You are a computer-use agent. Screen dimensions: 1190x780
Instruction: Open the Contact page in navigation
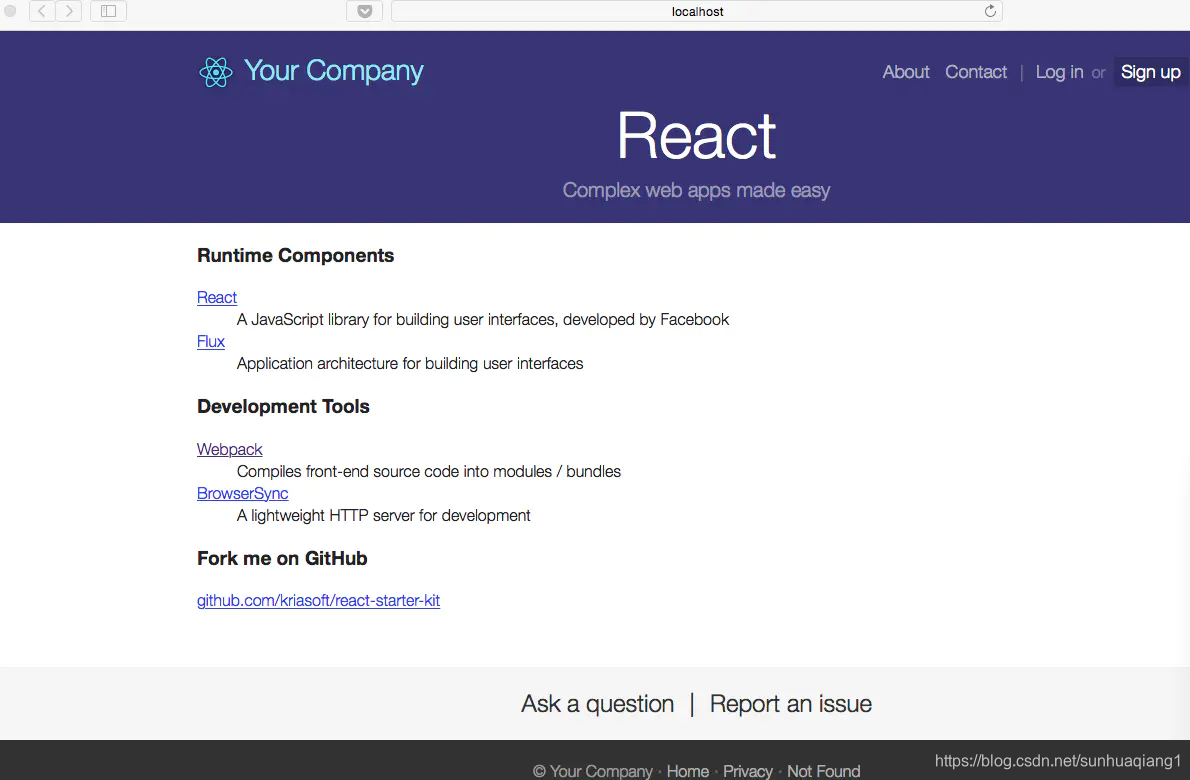(976, 72)
